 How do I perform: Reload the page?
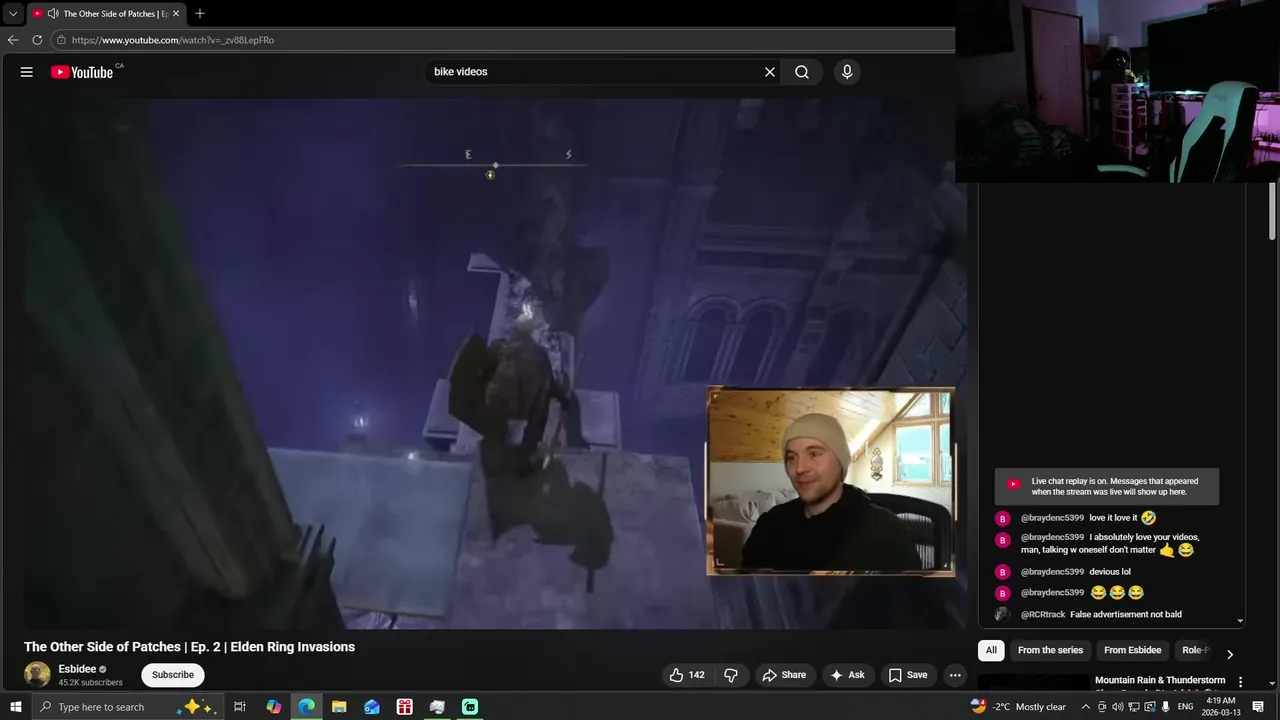click(37, 40)
